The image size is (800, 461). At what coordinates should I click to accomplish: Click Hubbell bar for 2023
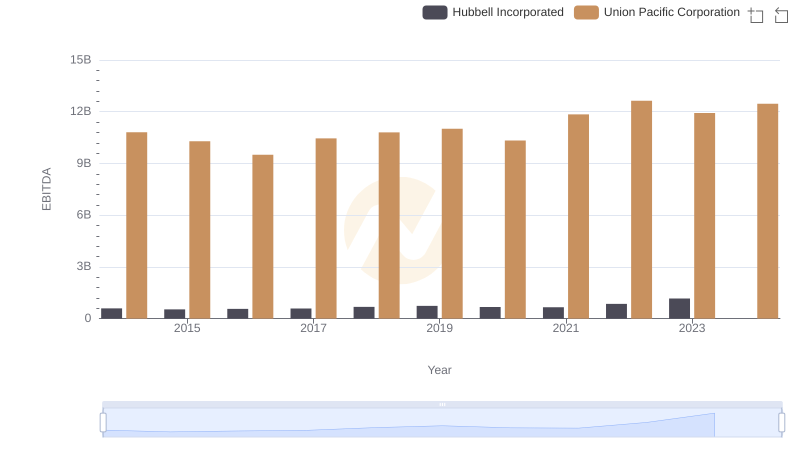[x=680, y=309]
